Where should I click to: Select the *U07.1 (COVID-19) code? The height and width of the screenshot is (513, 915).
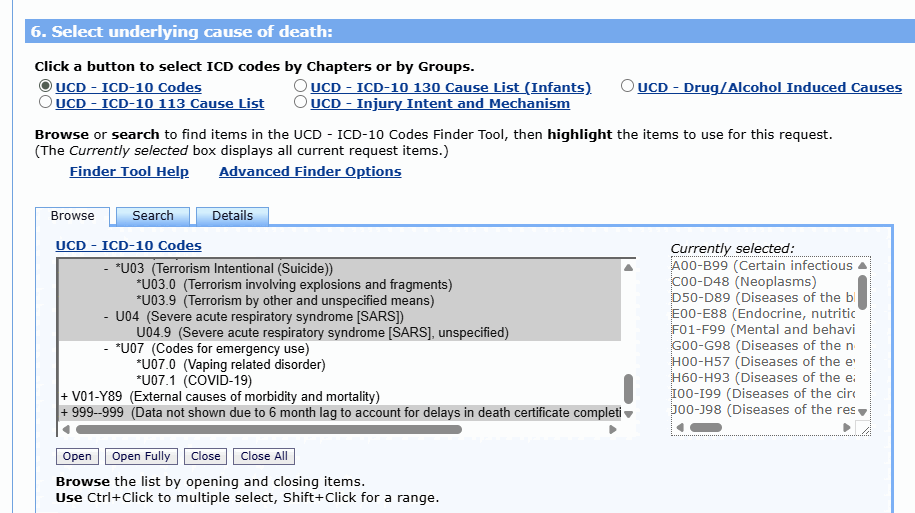pos(194,381)
